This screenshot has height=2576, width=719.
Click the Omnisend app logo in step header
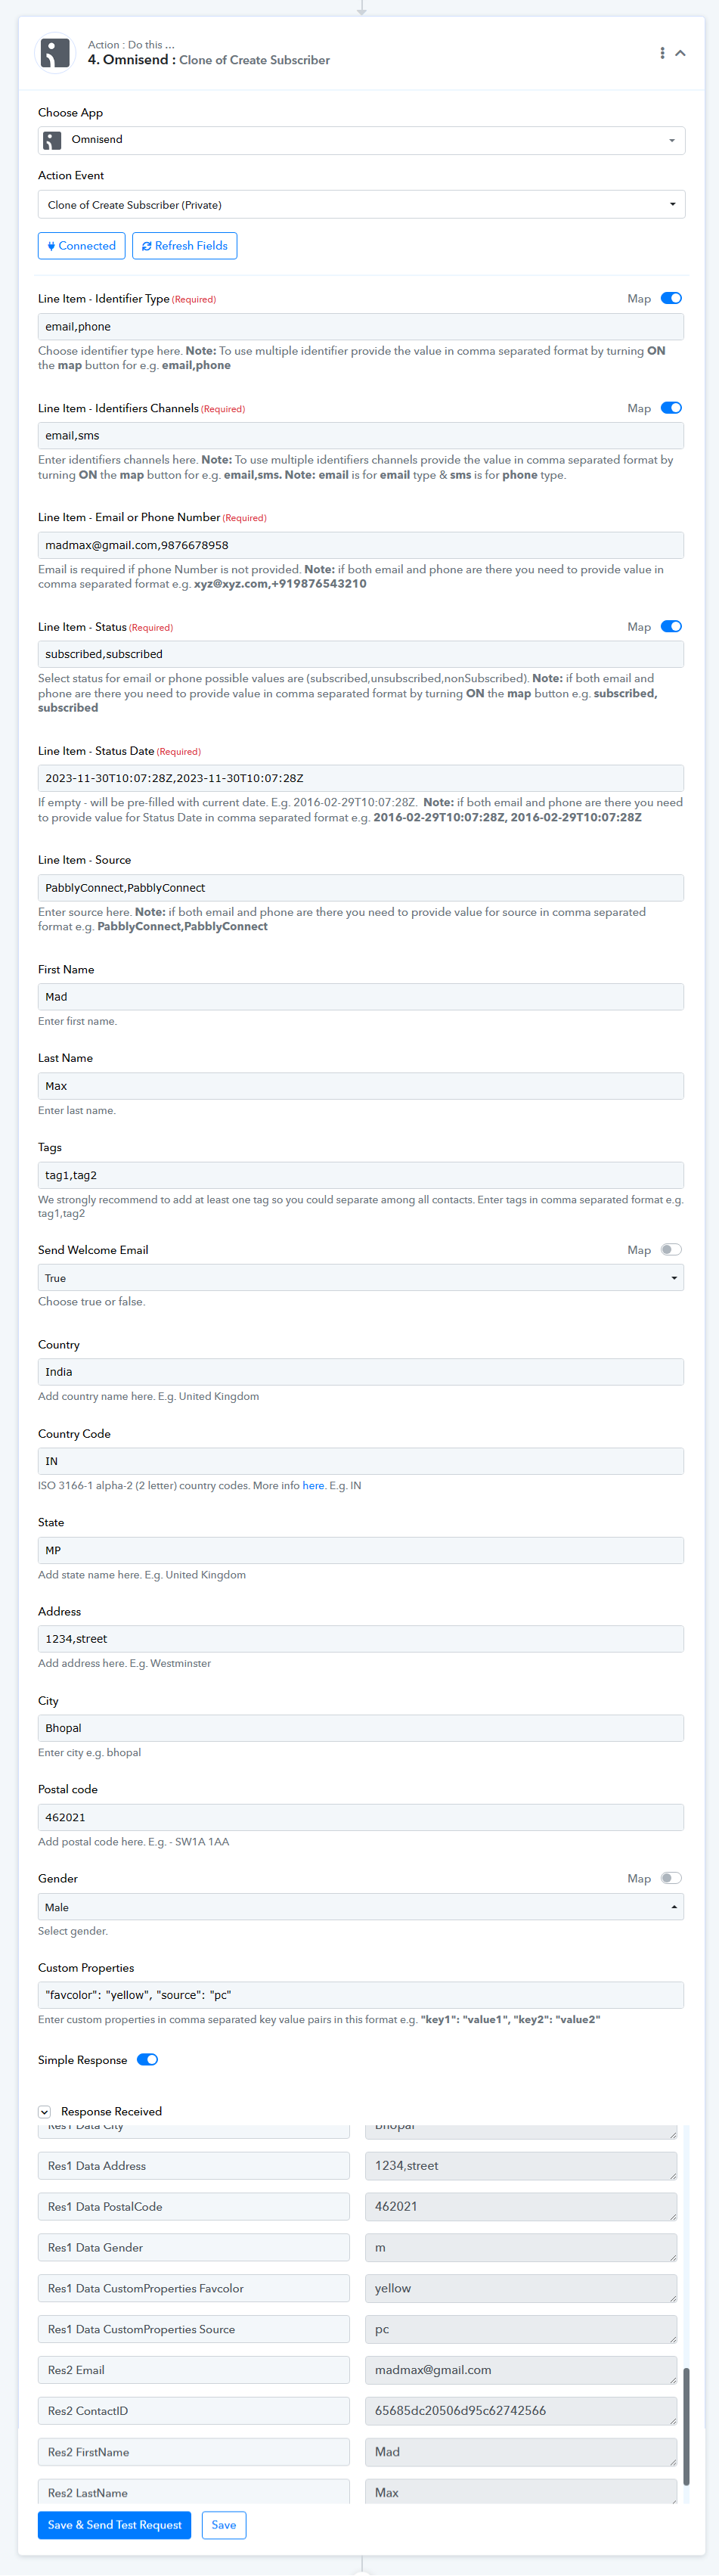click(x=55, y=53)
